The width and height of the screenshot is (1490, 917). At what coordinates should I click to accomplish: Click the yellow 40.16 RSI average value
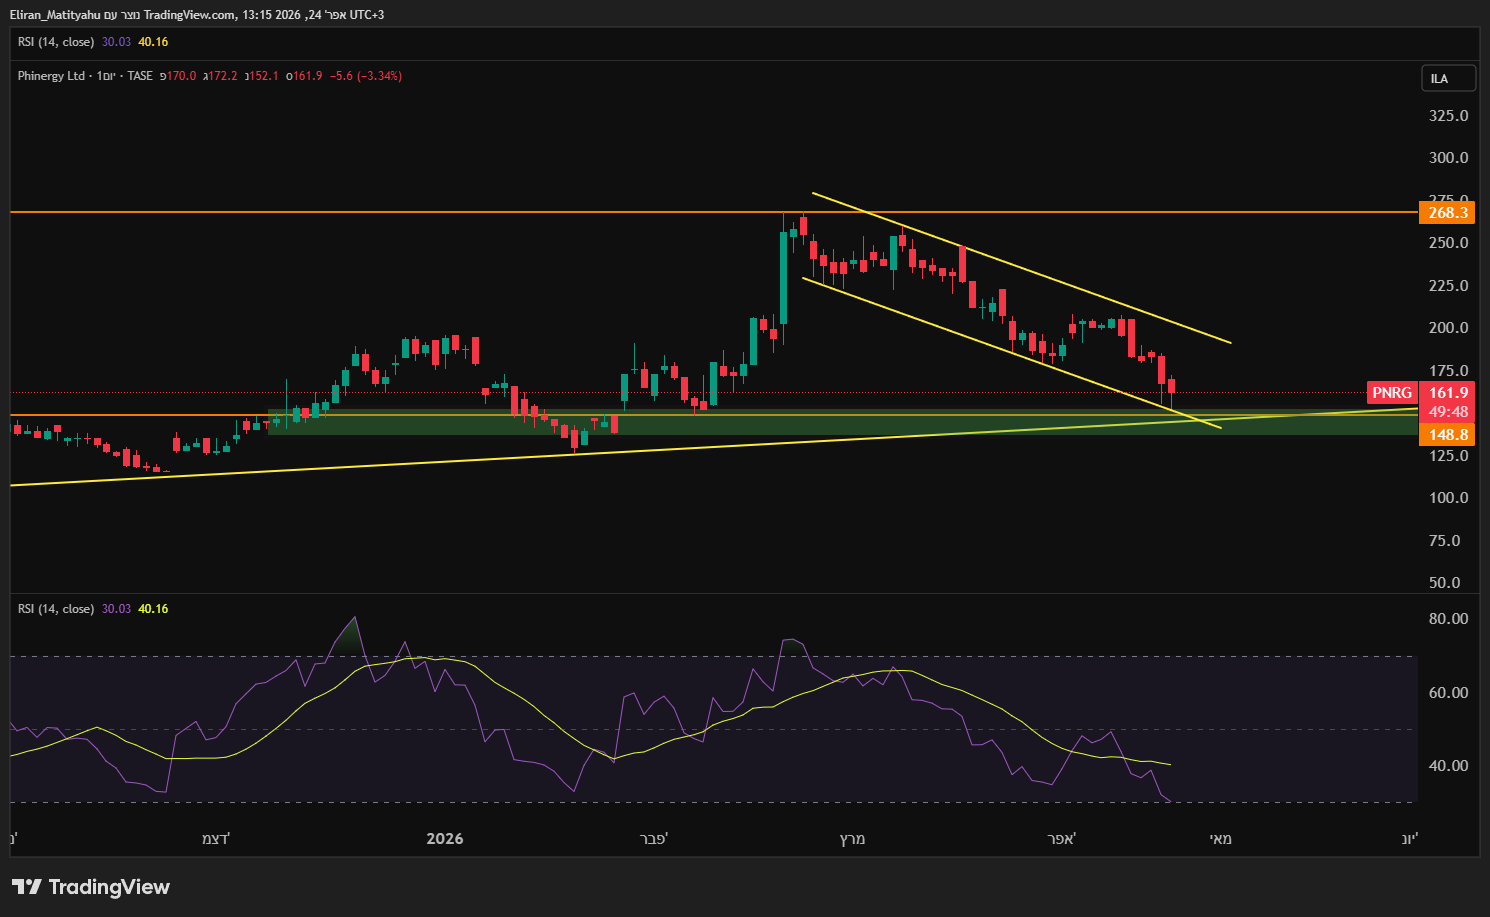(x=153, y=609)
